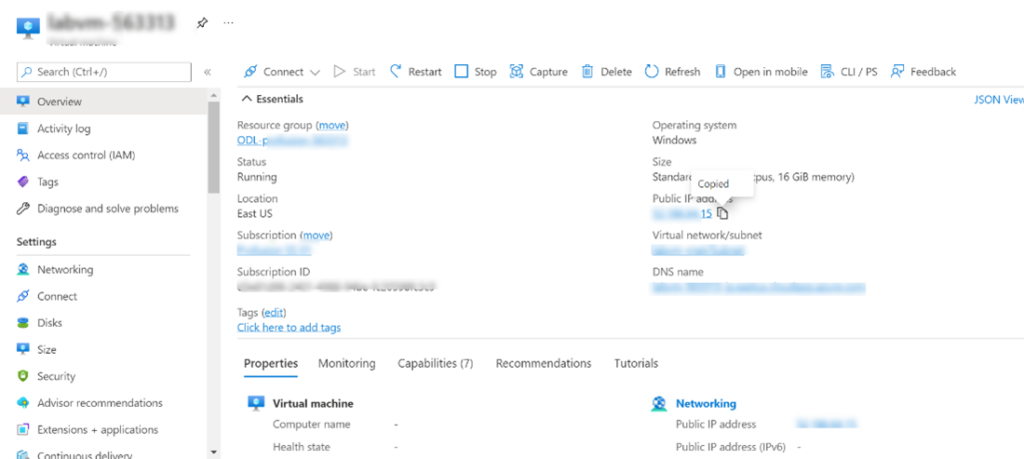The image size is (1024, 459).
Task: Open JSON View link
Action: [x=998, y=100]
